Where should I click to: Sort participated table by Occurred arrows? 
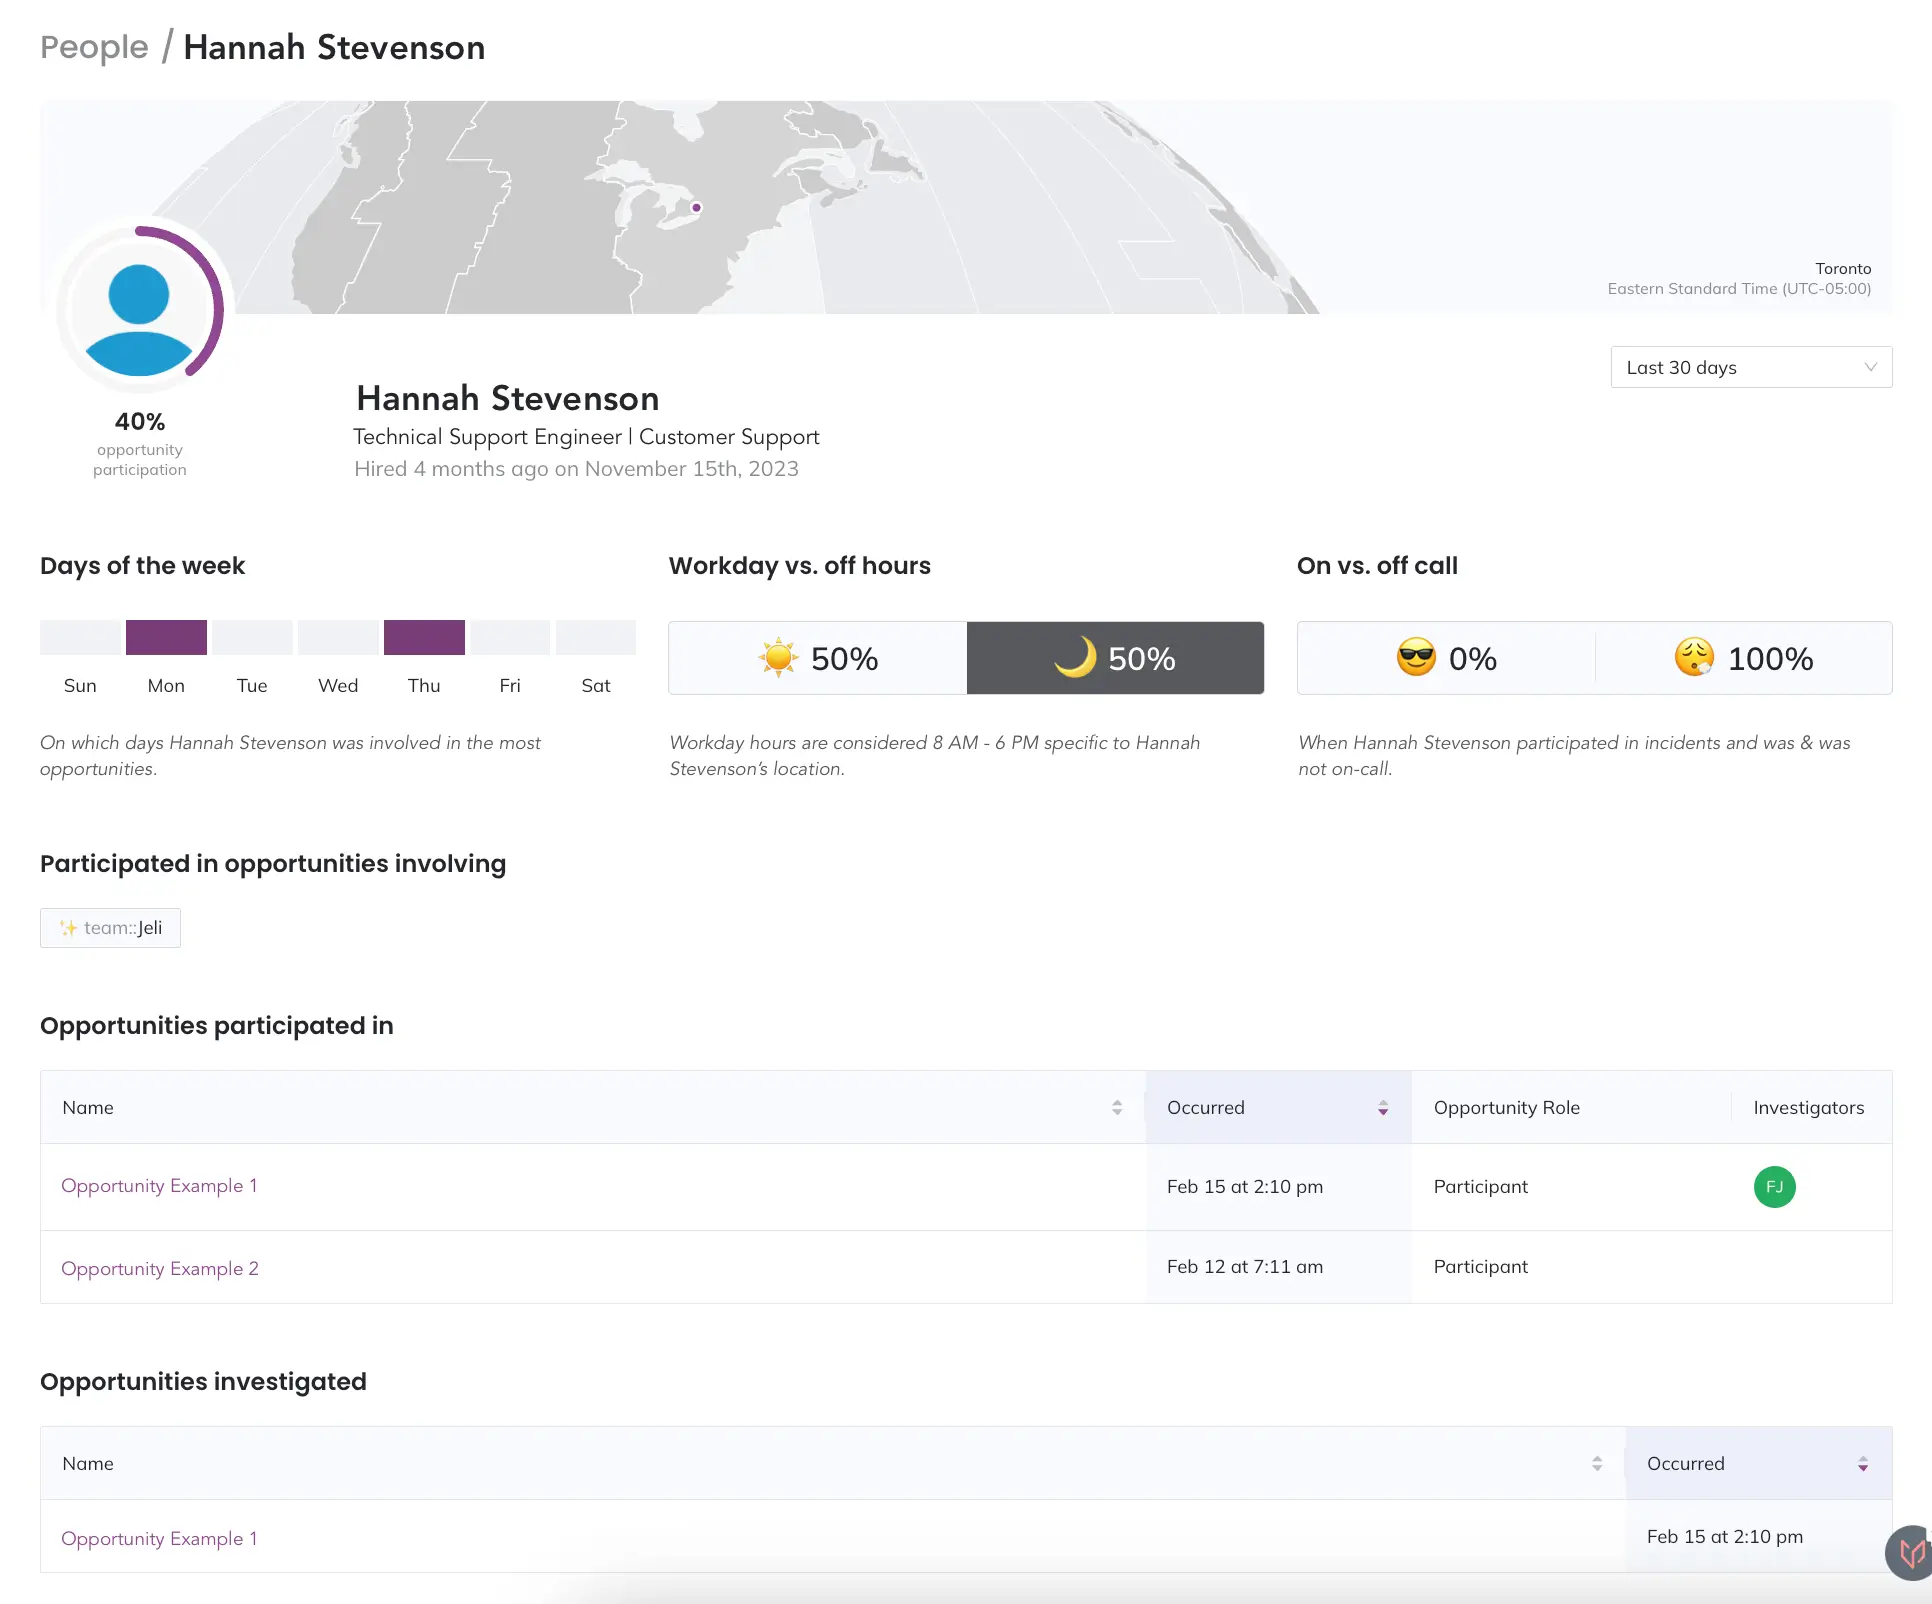[1383, 1108]
